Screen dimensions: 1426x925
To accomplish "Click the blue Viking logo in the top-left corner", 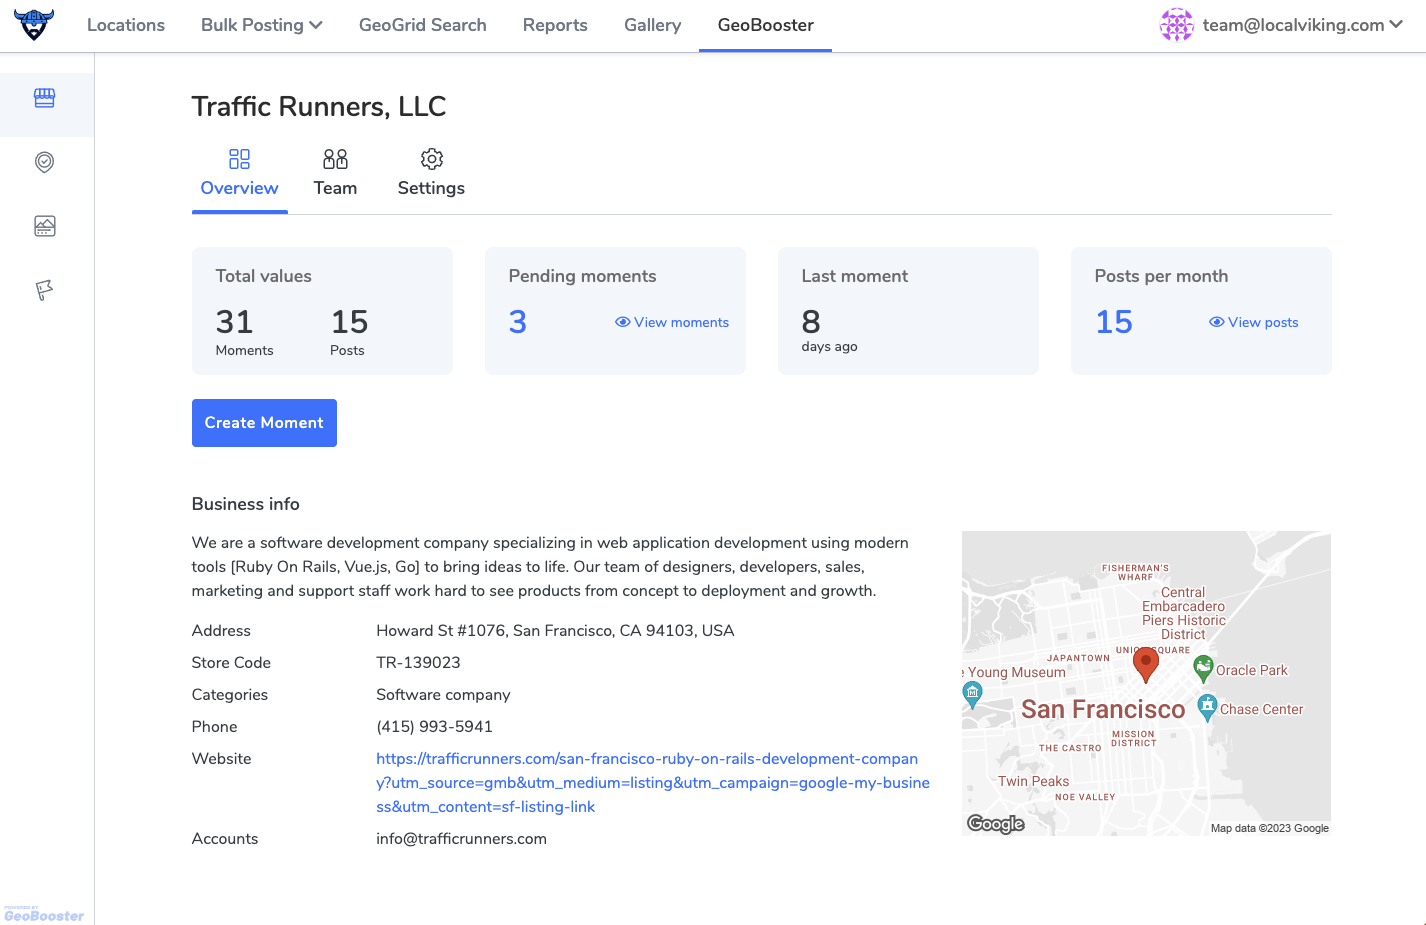I will coord(34,24).
